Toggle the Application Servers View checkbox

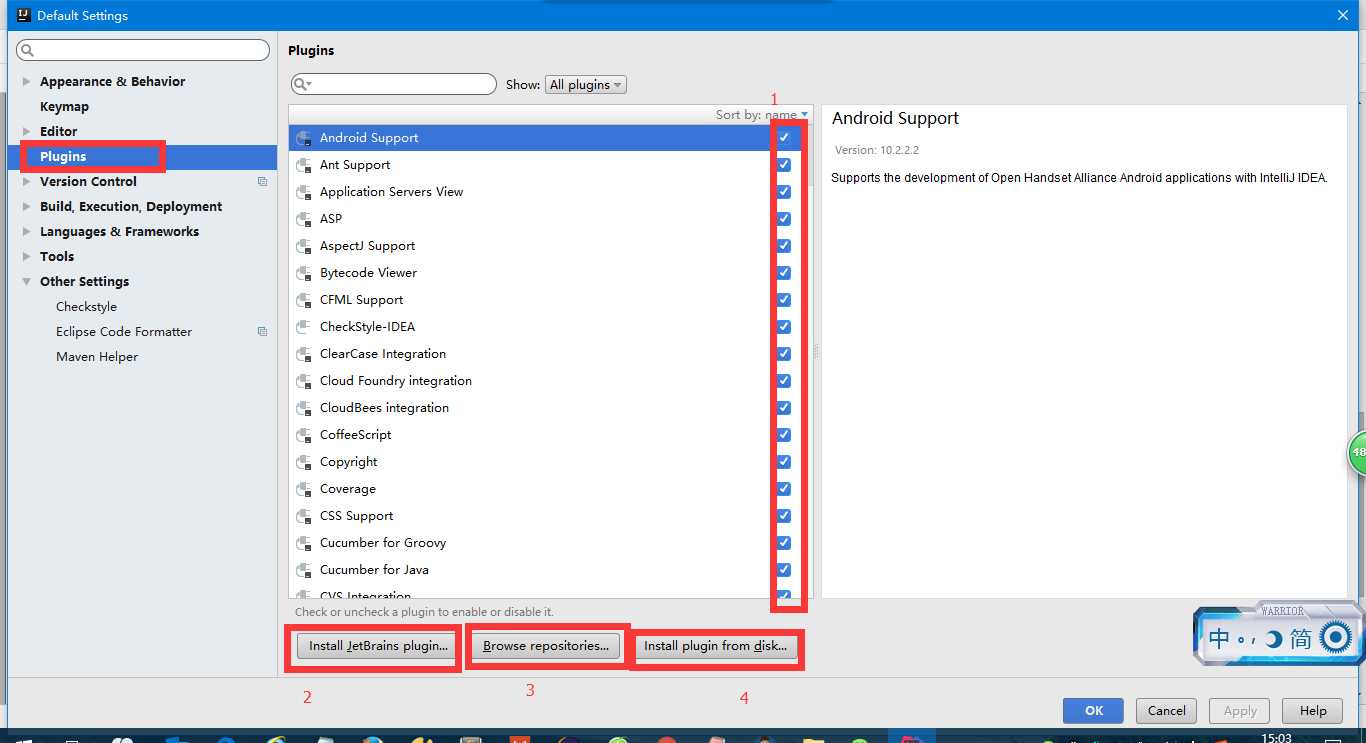[x=784, y=192]
